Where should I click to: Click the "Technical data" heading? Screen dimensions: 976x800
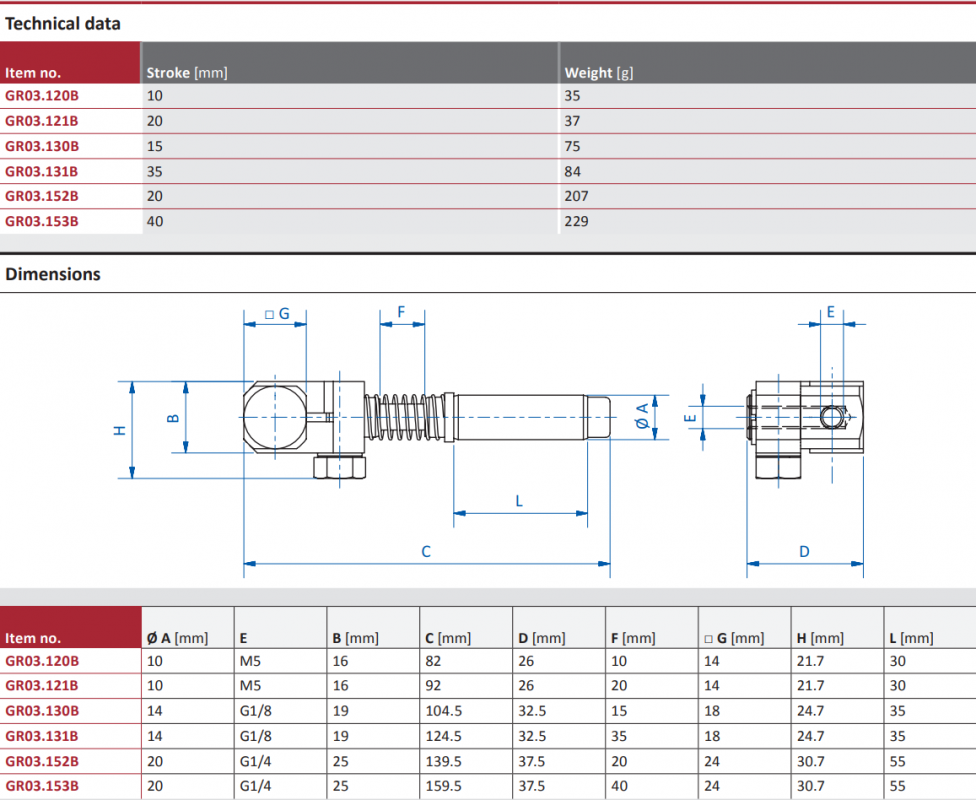pos(63,24)
